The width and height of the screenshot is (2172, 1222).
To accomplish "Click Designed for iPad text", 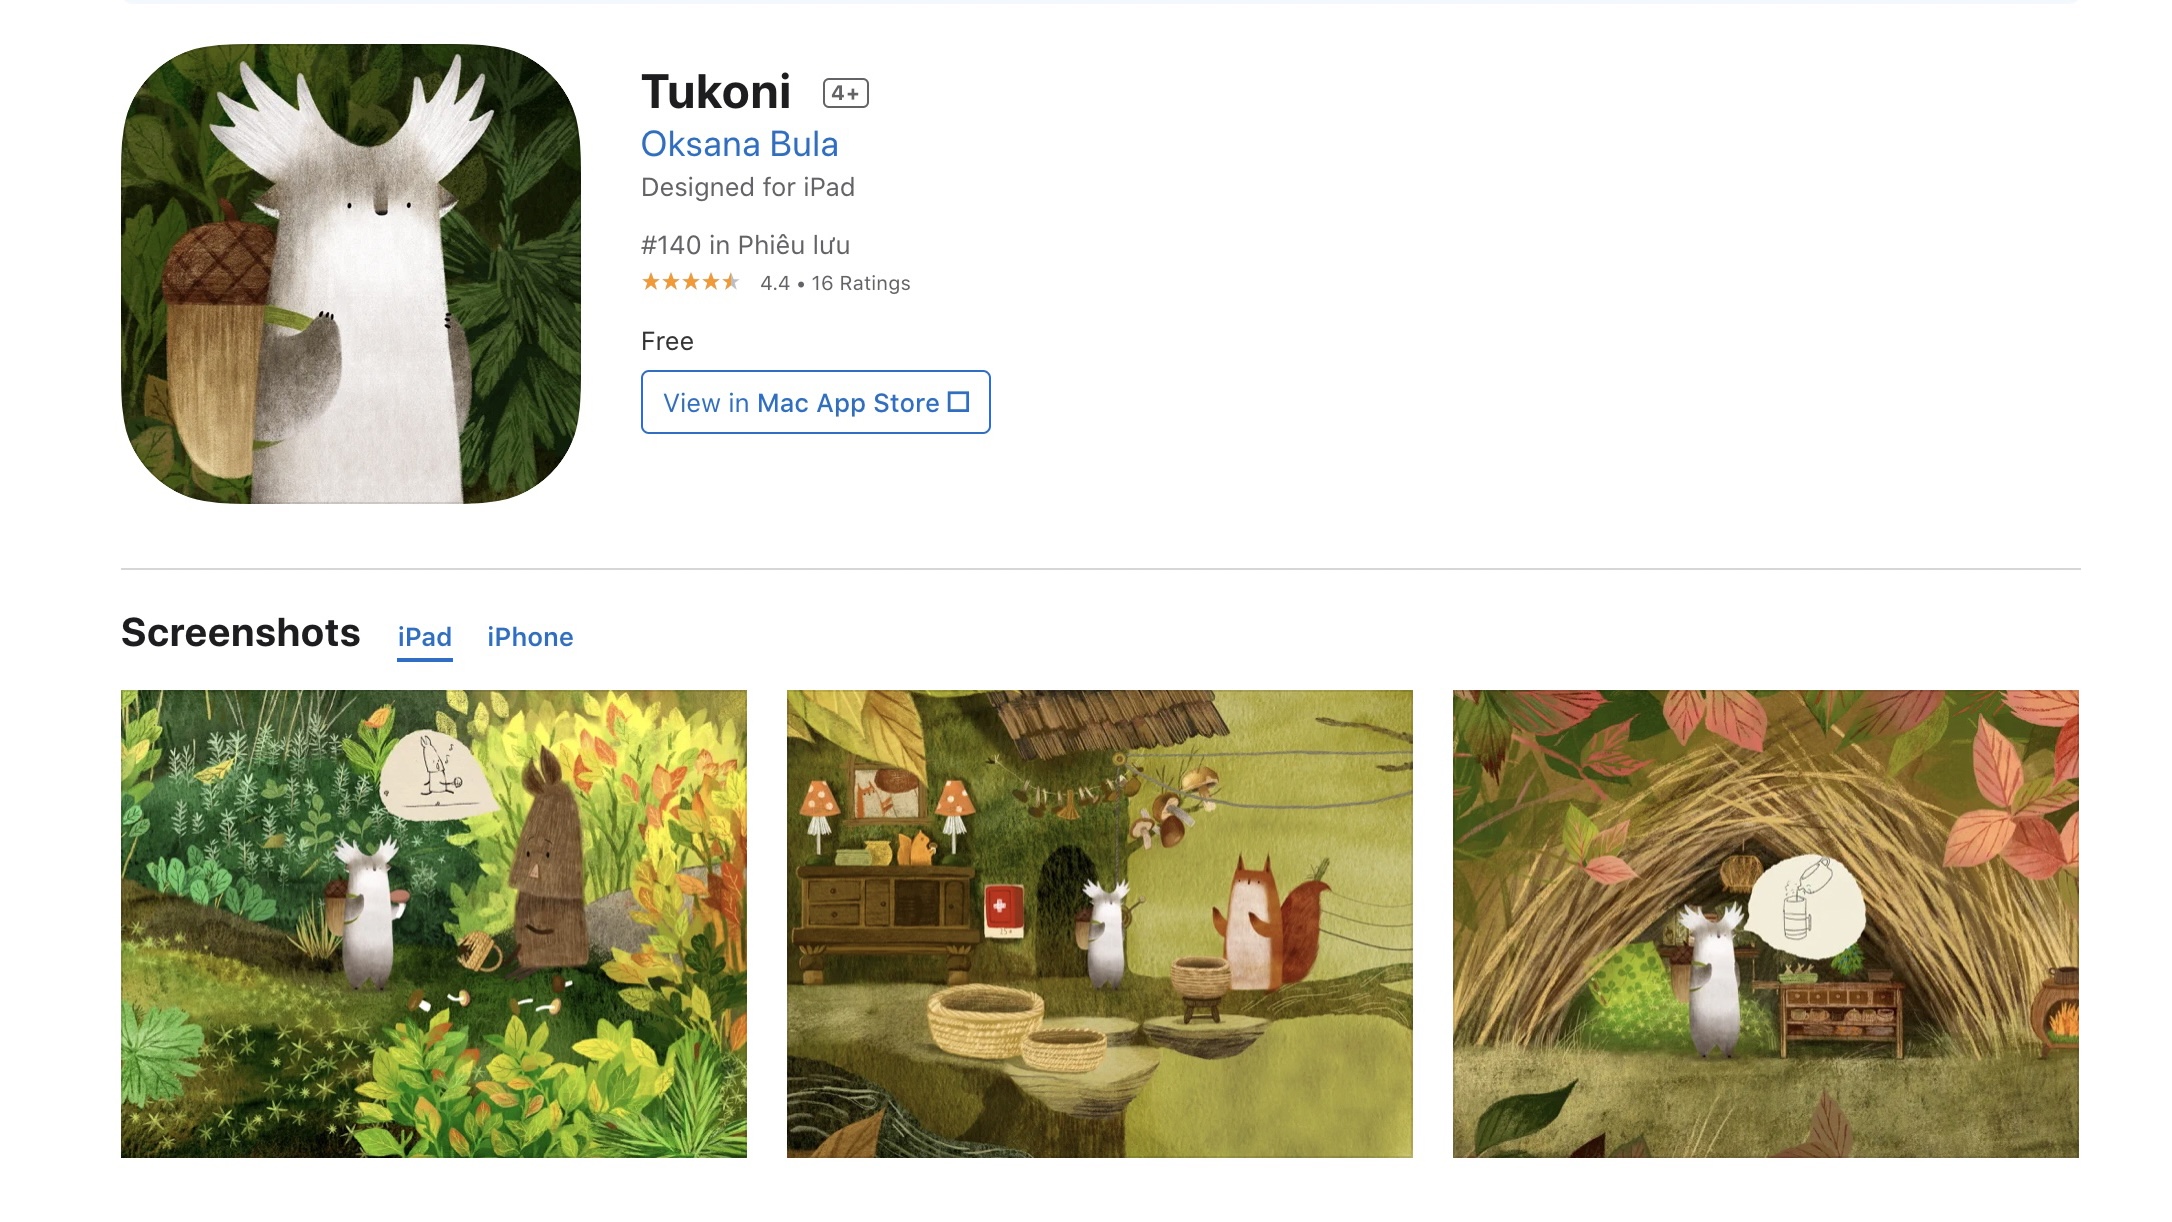I will coord(748,187).
